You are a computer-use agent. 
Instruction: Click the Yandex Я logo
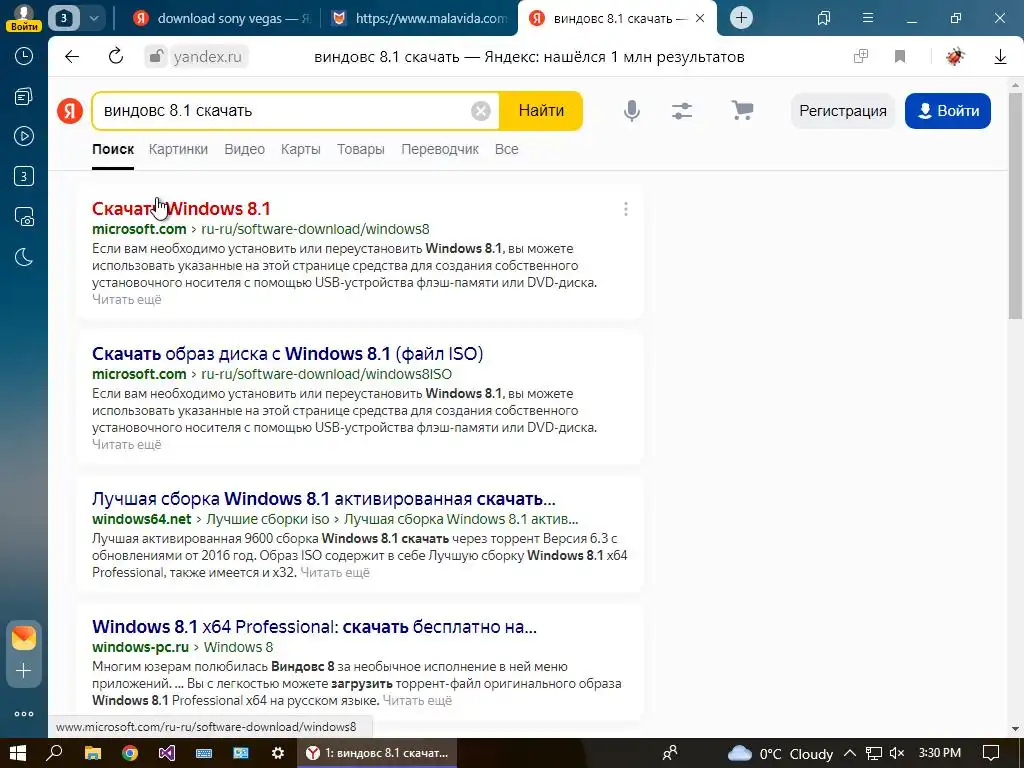click(x=70, y=111)
